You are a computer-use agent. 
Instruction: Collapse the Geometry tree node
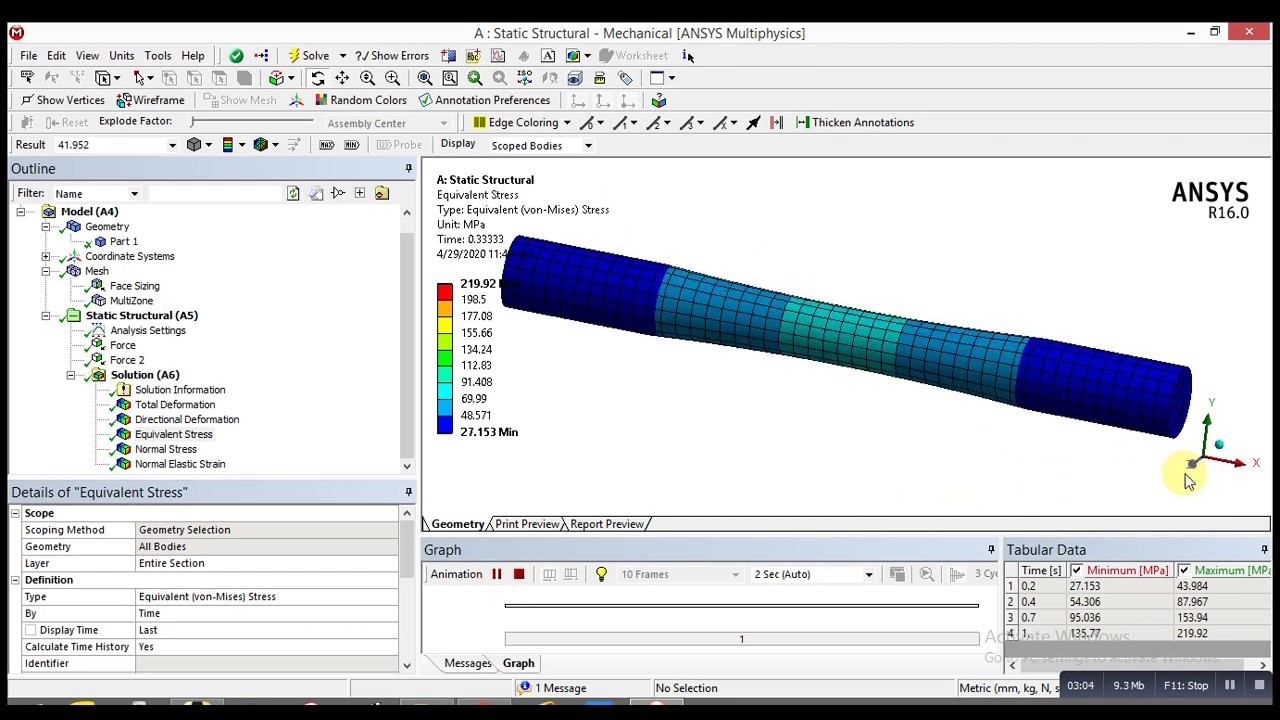pos(45,227)
